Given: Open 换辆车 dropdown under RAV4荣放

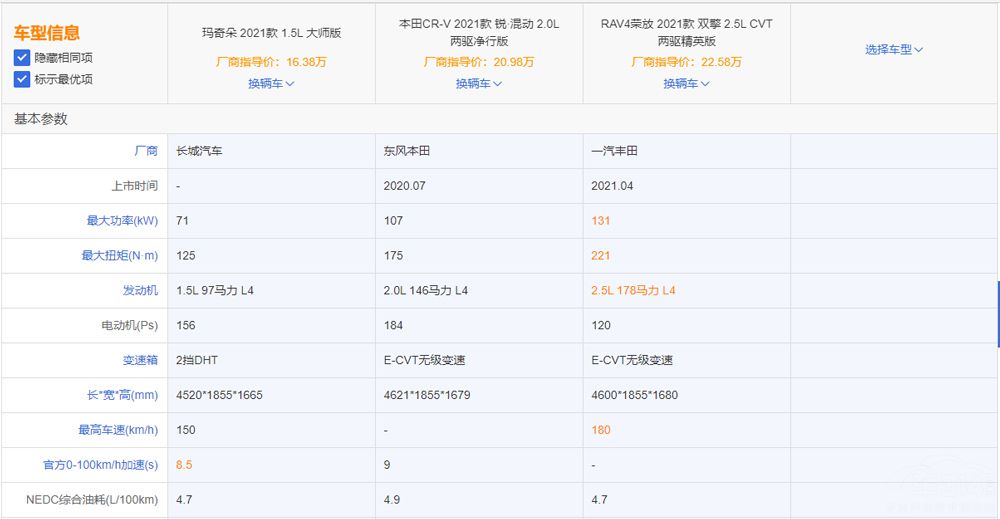Looking at the screenshot, I should point(686,84).
